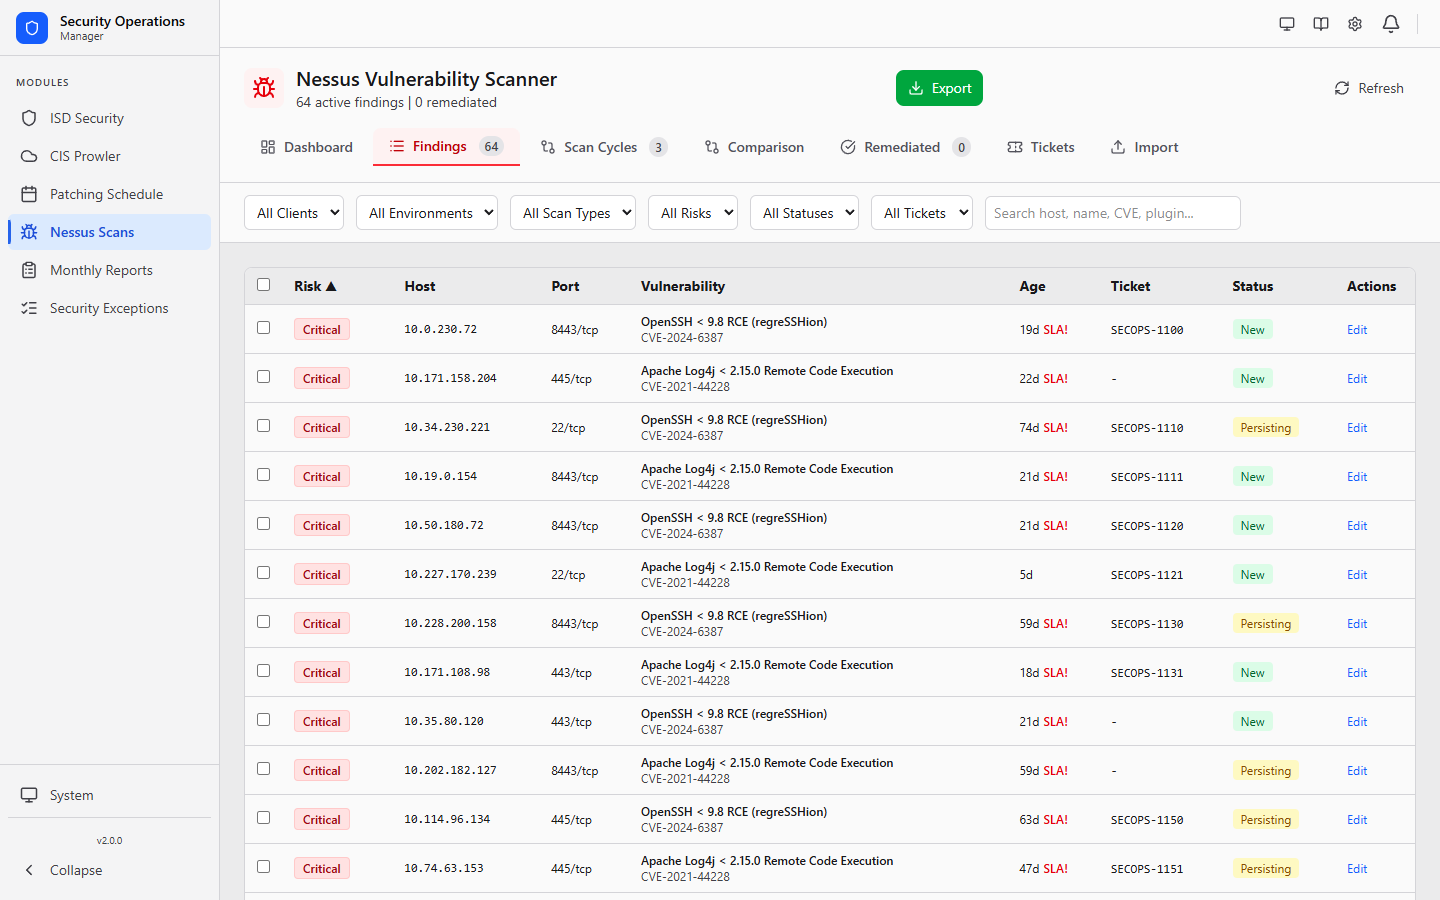Click the Security Operations shield logo

coord(32,28)
